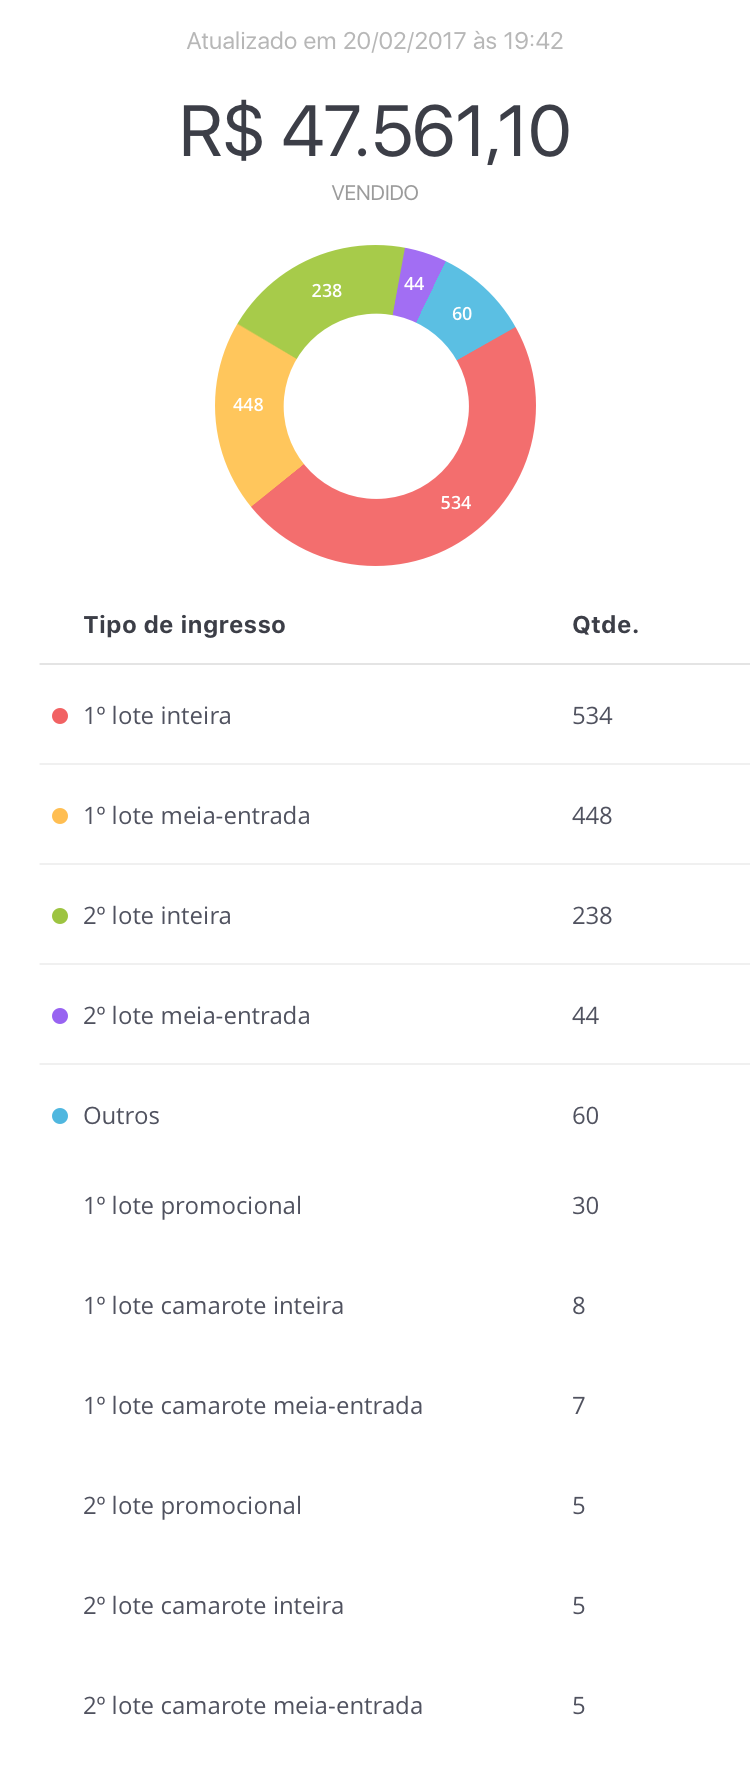Click purple dot beside 2º lote meia-entrada
The image size is (750, 1790).
tap(60, 1016)
